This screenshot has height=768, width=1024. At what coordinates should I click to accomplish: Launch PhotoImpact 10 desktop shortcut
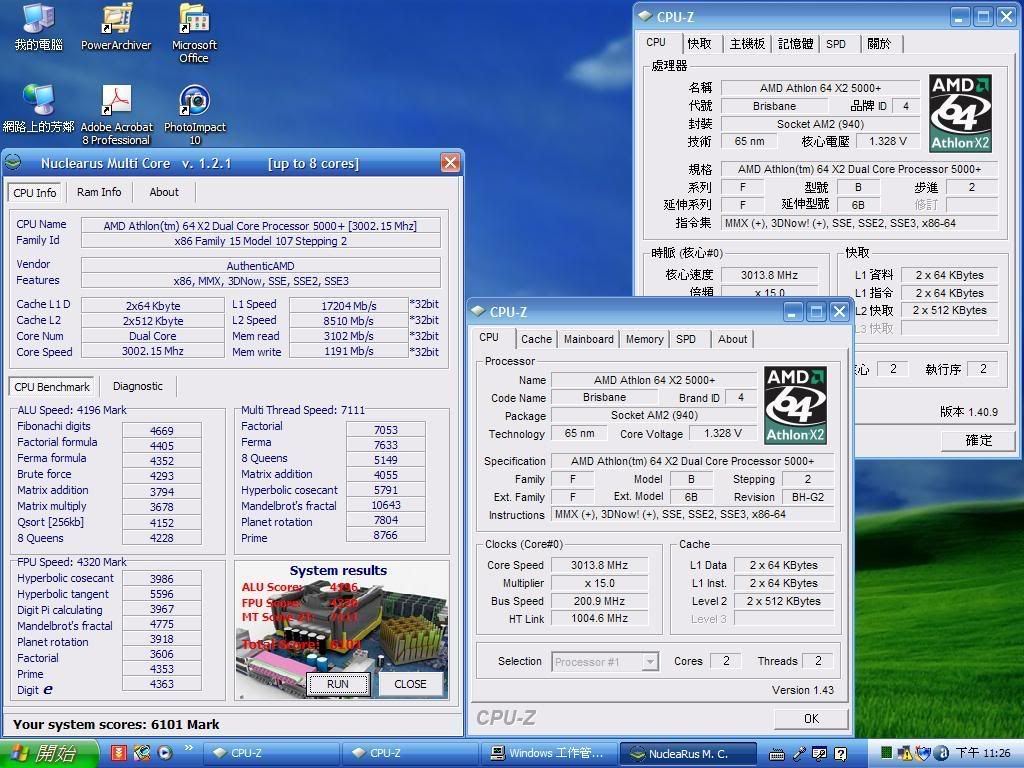click(195, 115)
